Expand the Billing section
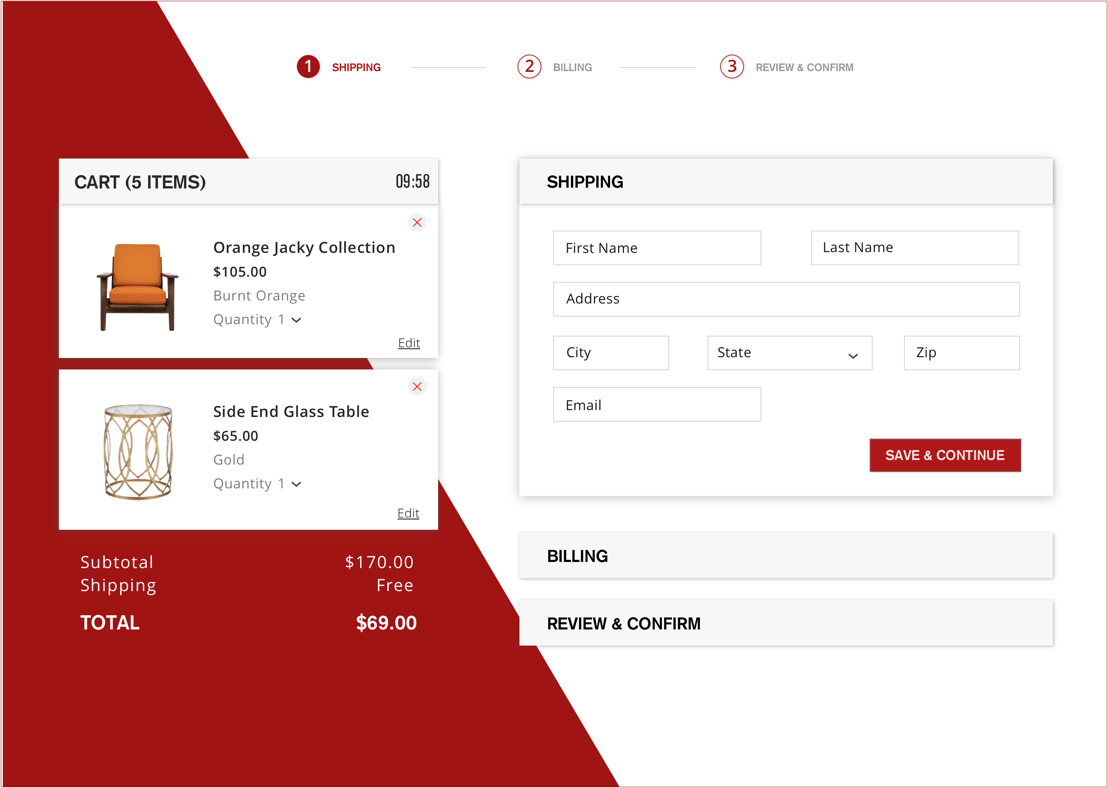The width and height of the screenshot is (1108, 788). click(786, 555)
